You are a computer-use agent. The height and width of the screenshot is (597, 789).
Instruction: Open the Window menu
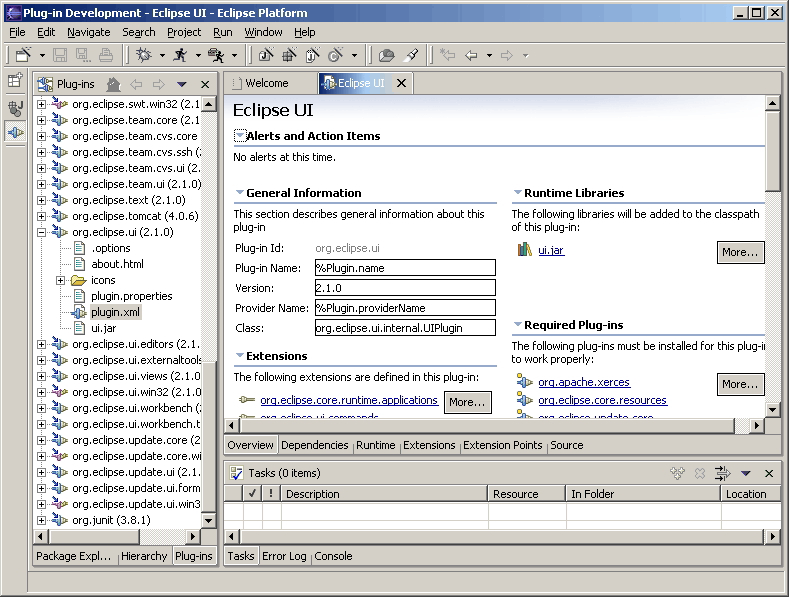(x=263, y=32)
